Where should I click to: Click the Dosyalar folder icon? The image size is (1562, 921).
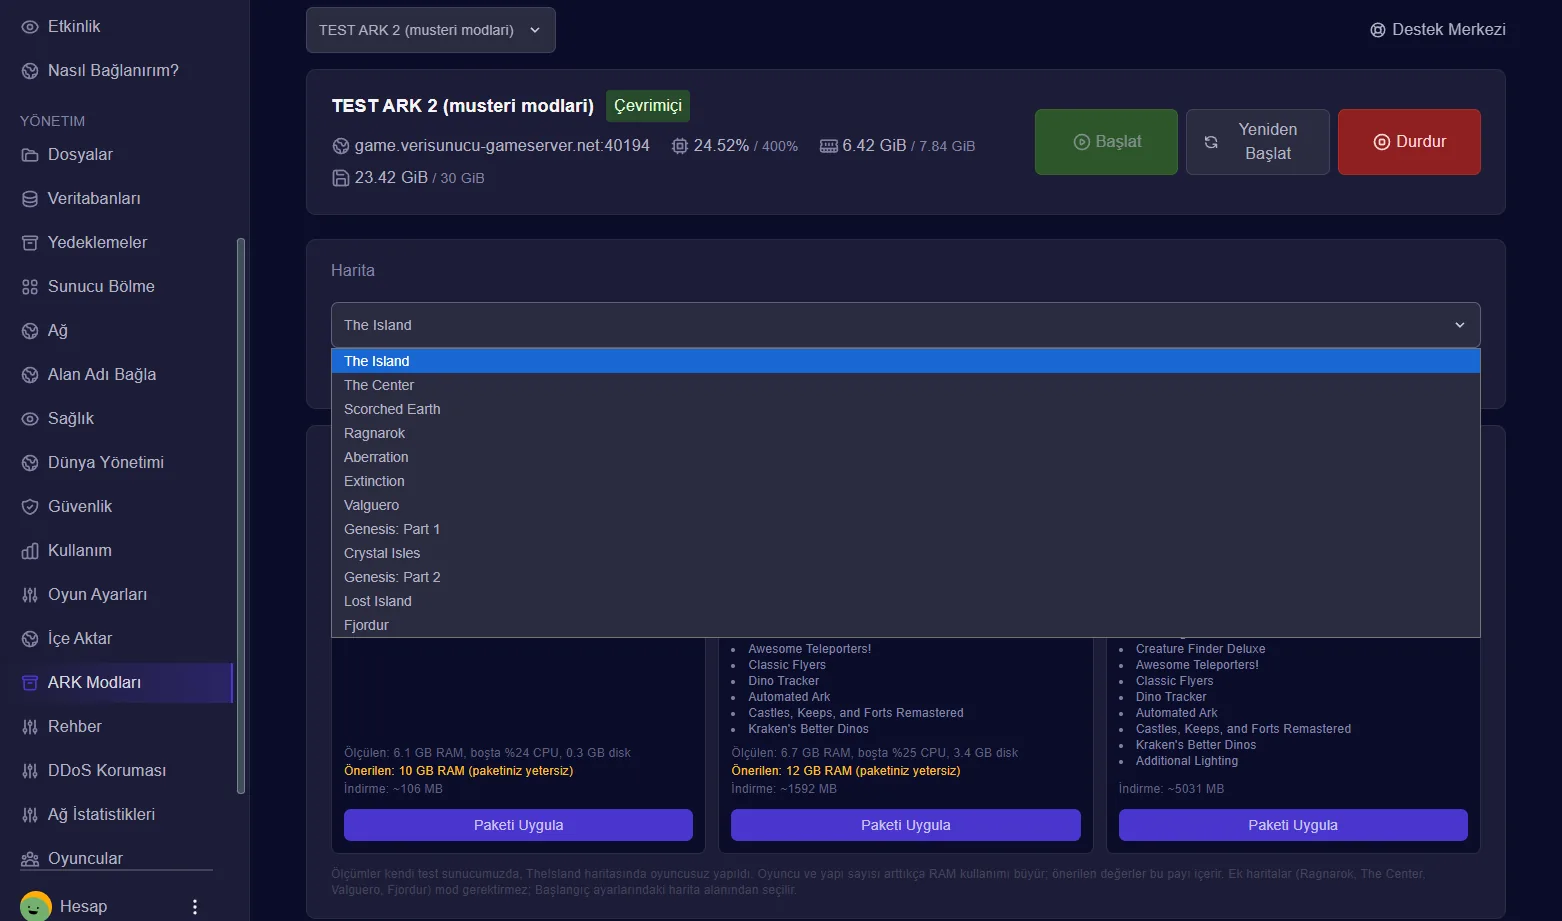point(30,155)
